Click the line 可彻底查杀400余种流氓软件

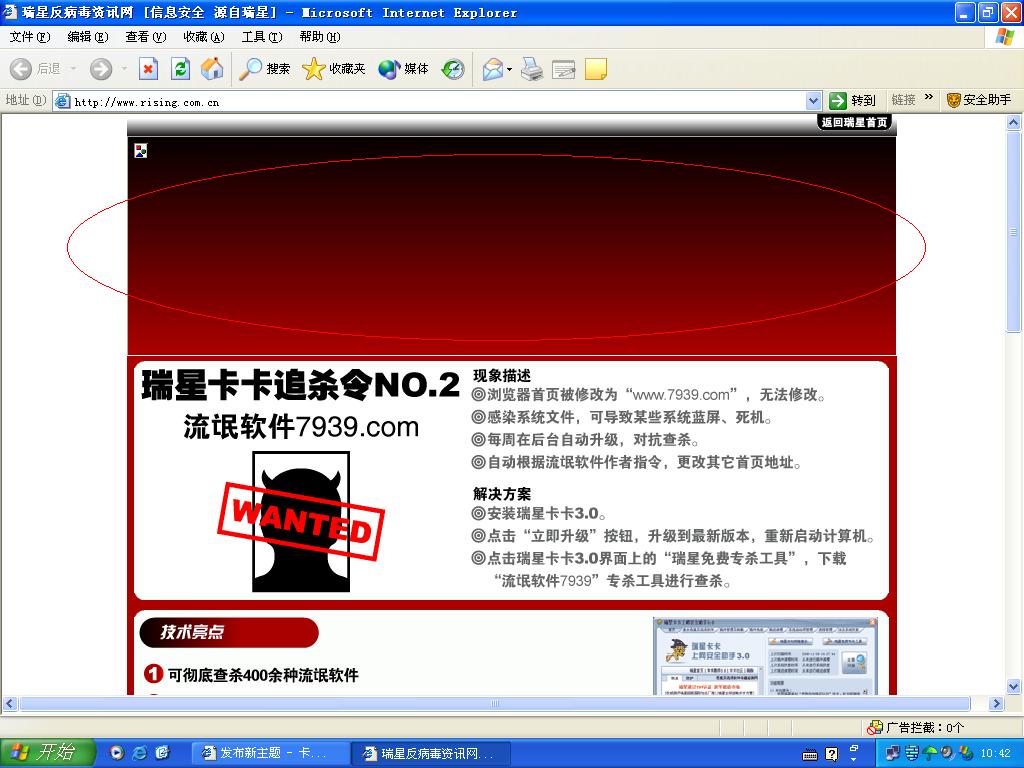click(263, 675)
